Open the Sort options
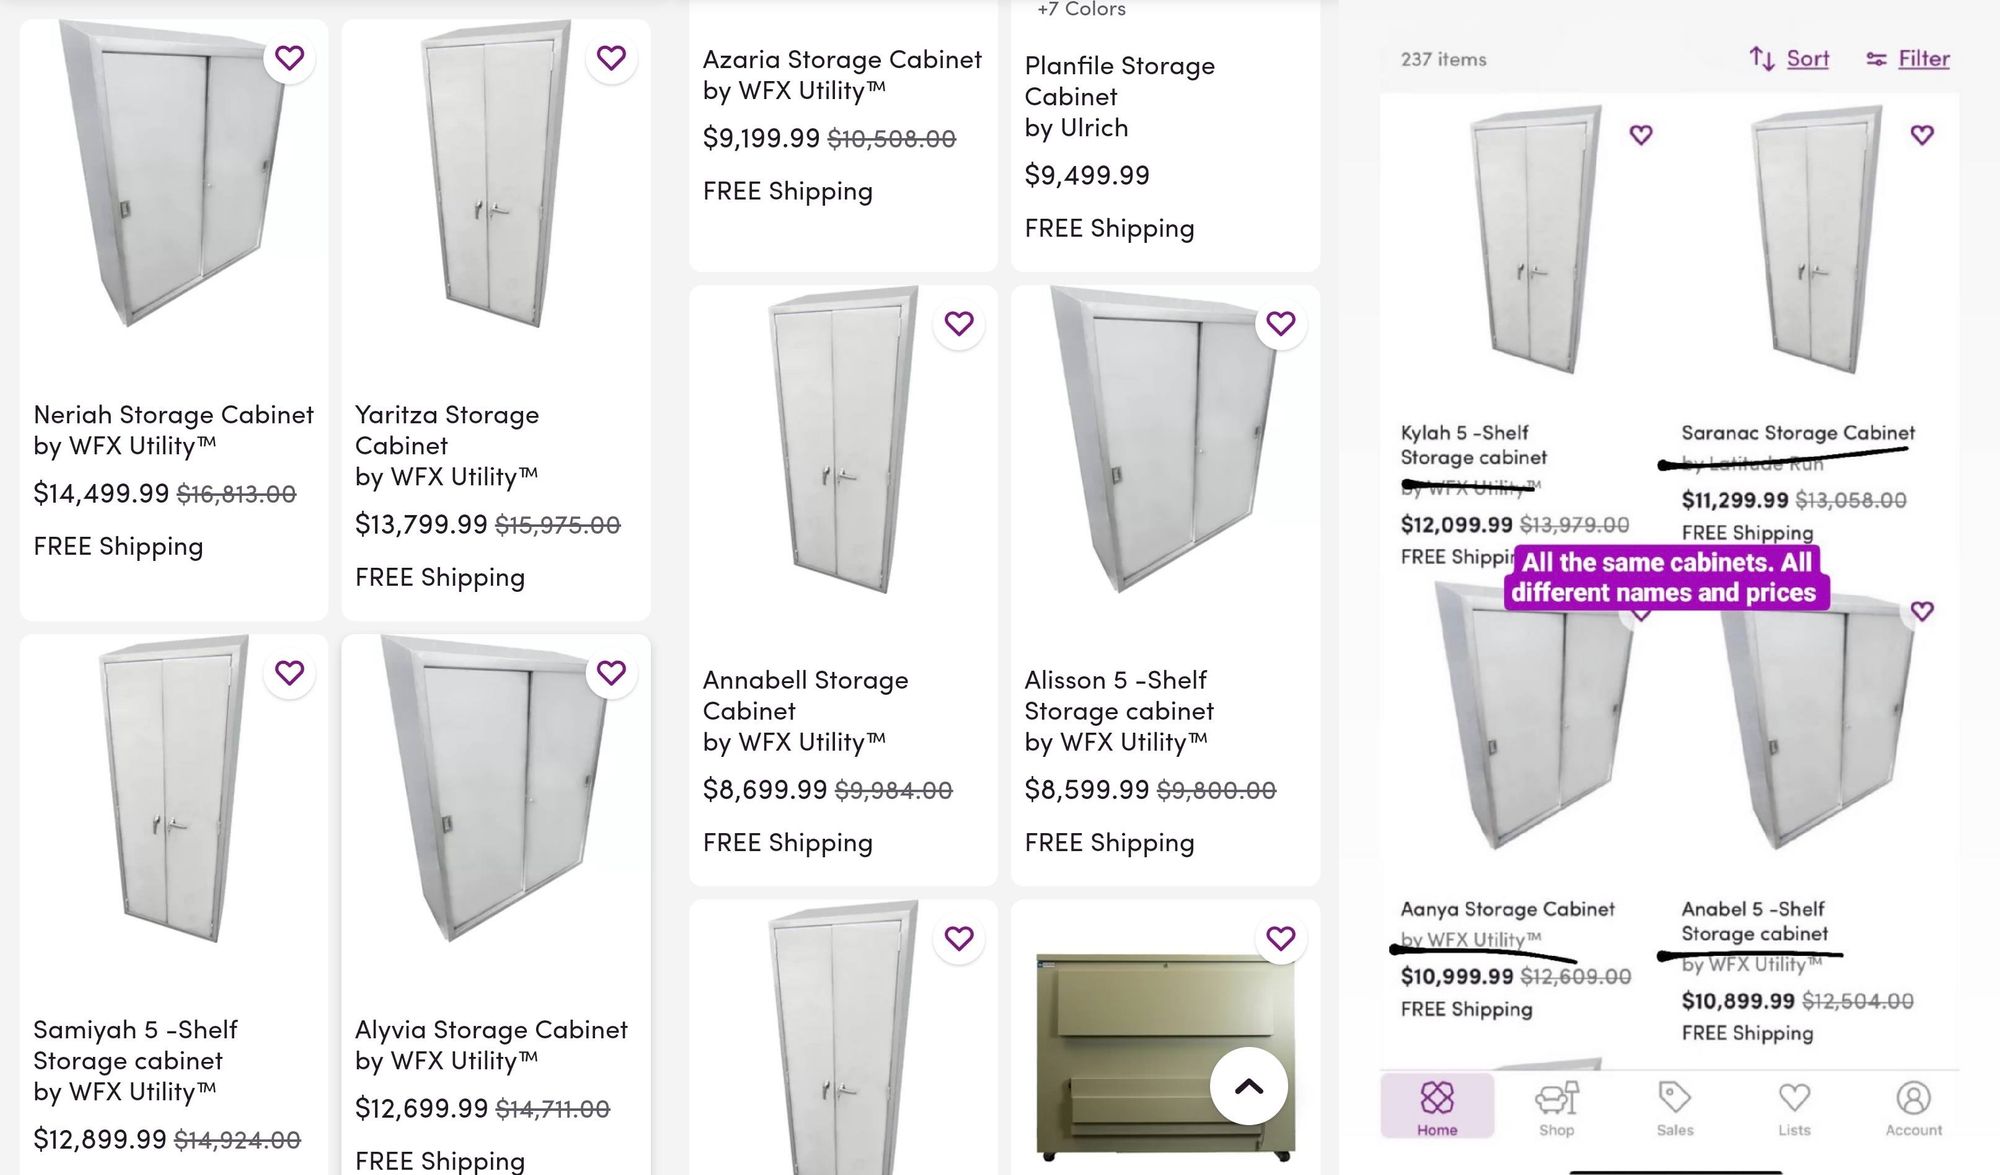The image size is (2000, 1175). (x=1790, y=59)
